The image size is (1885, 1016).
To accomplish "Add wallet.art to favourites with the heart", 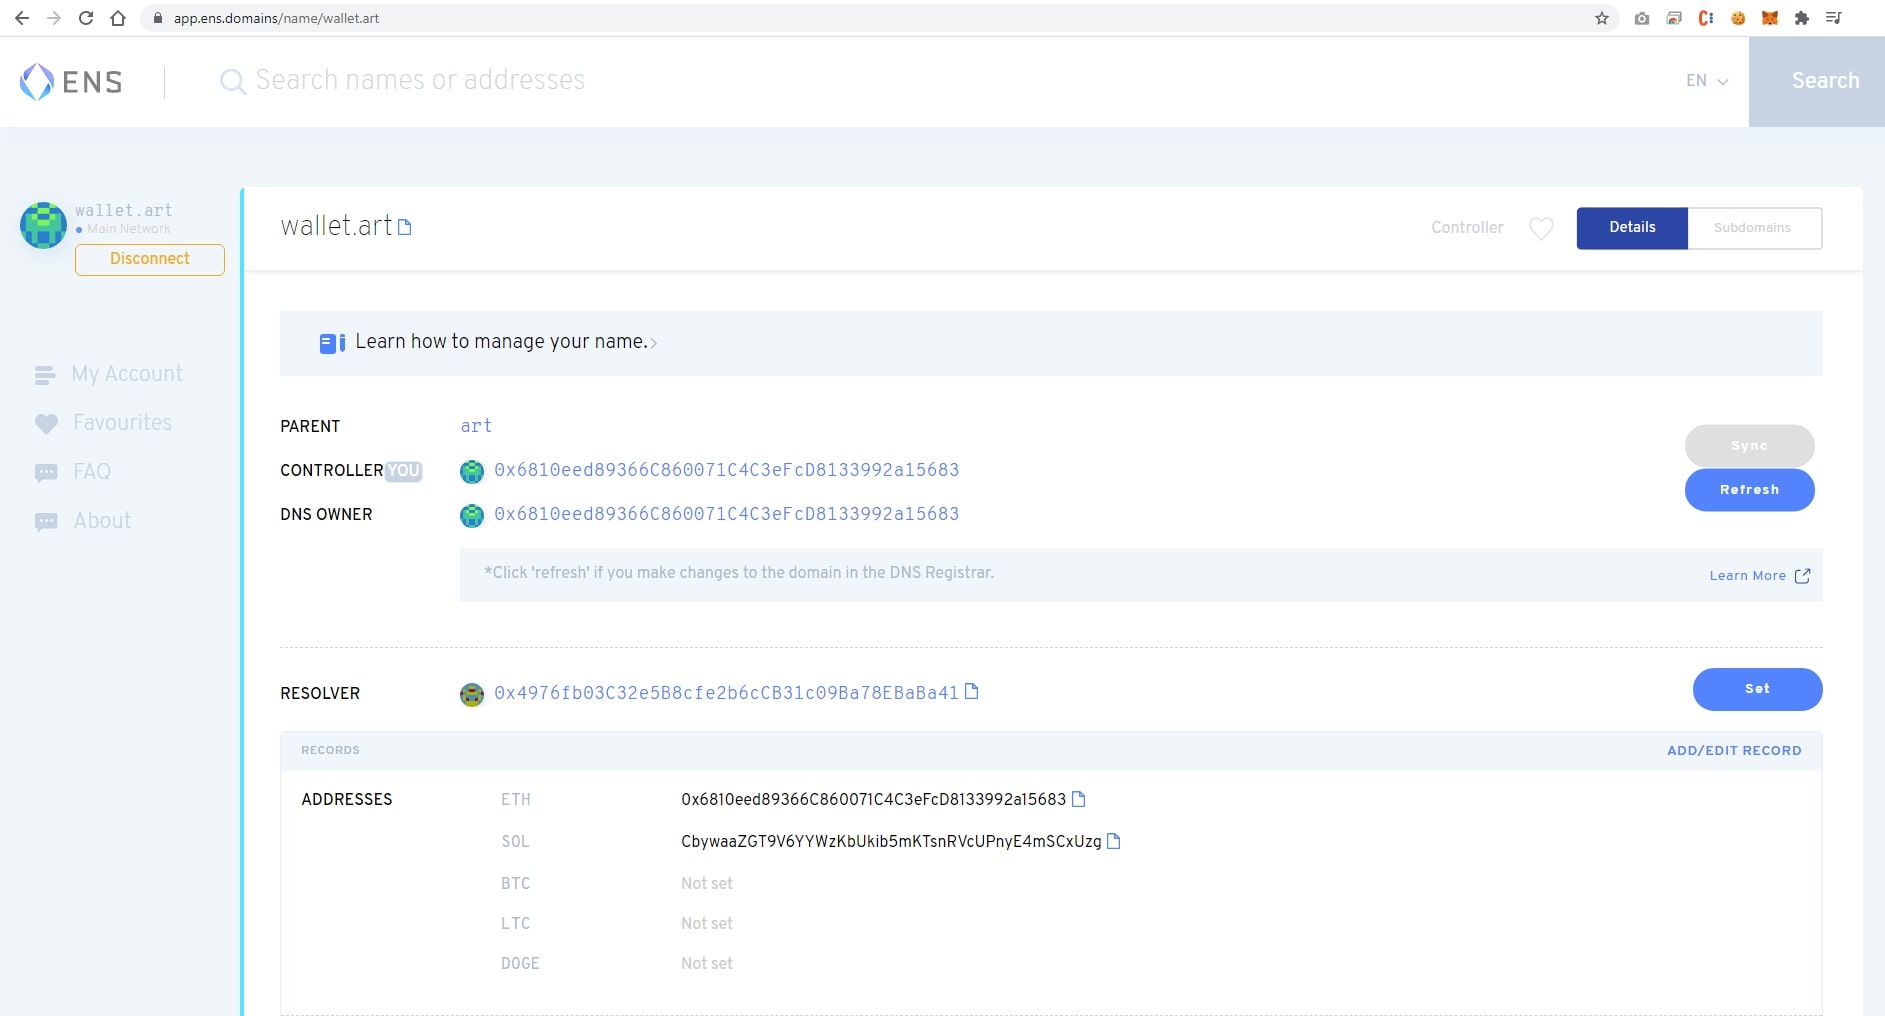I will tap(1541, 228).
